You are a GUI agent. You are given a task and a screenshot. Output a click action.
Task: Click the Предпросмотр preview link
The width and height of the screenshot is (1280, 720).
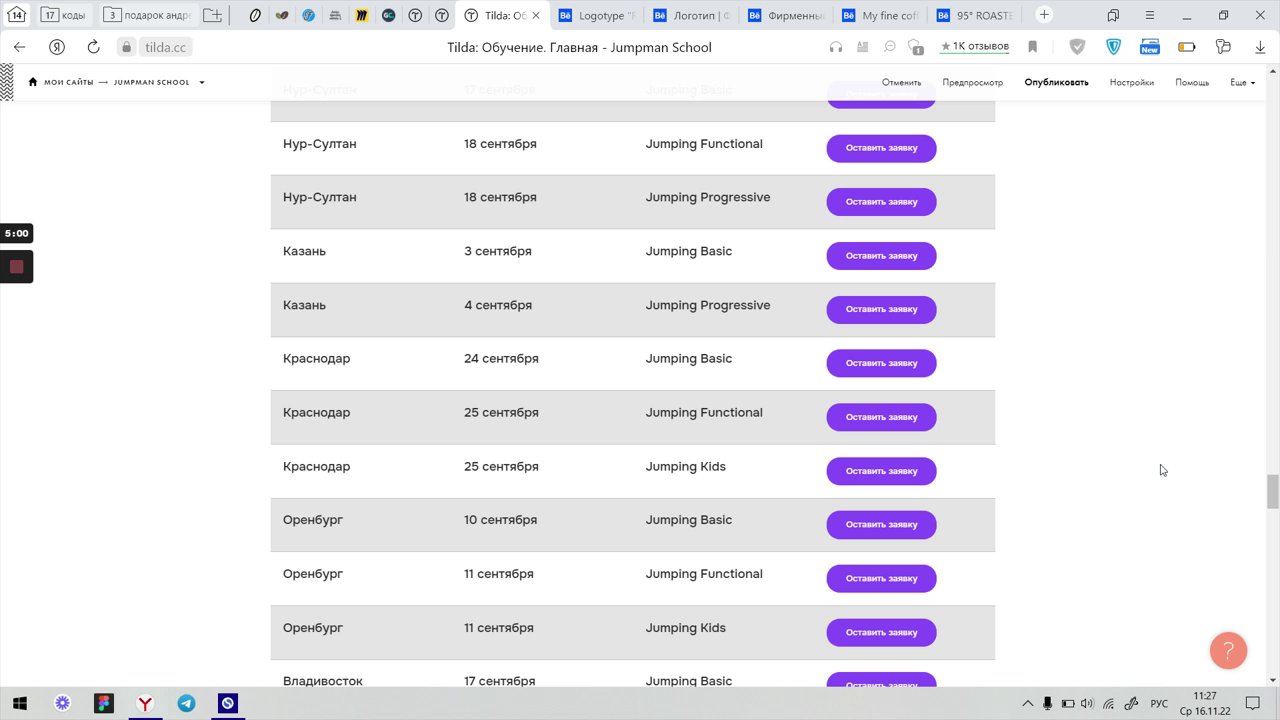972,82
